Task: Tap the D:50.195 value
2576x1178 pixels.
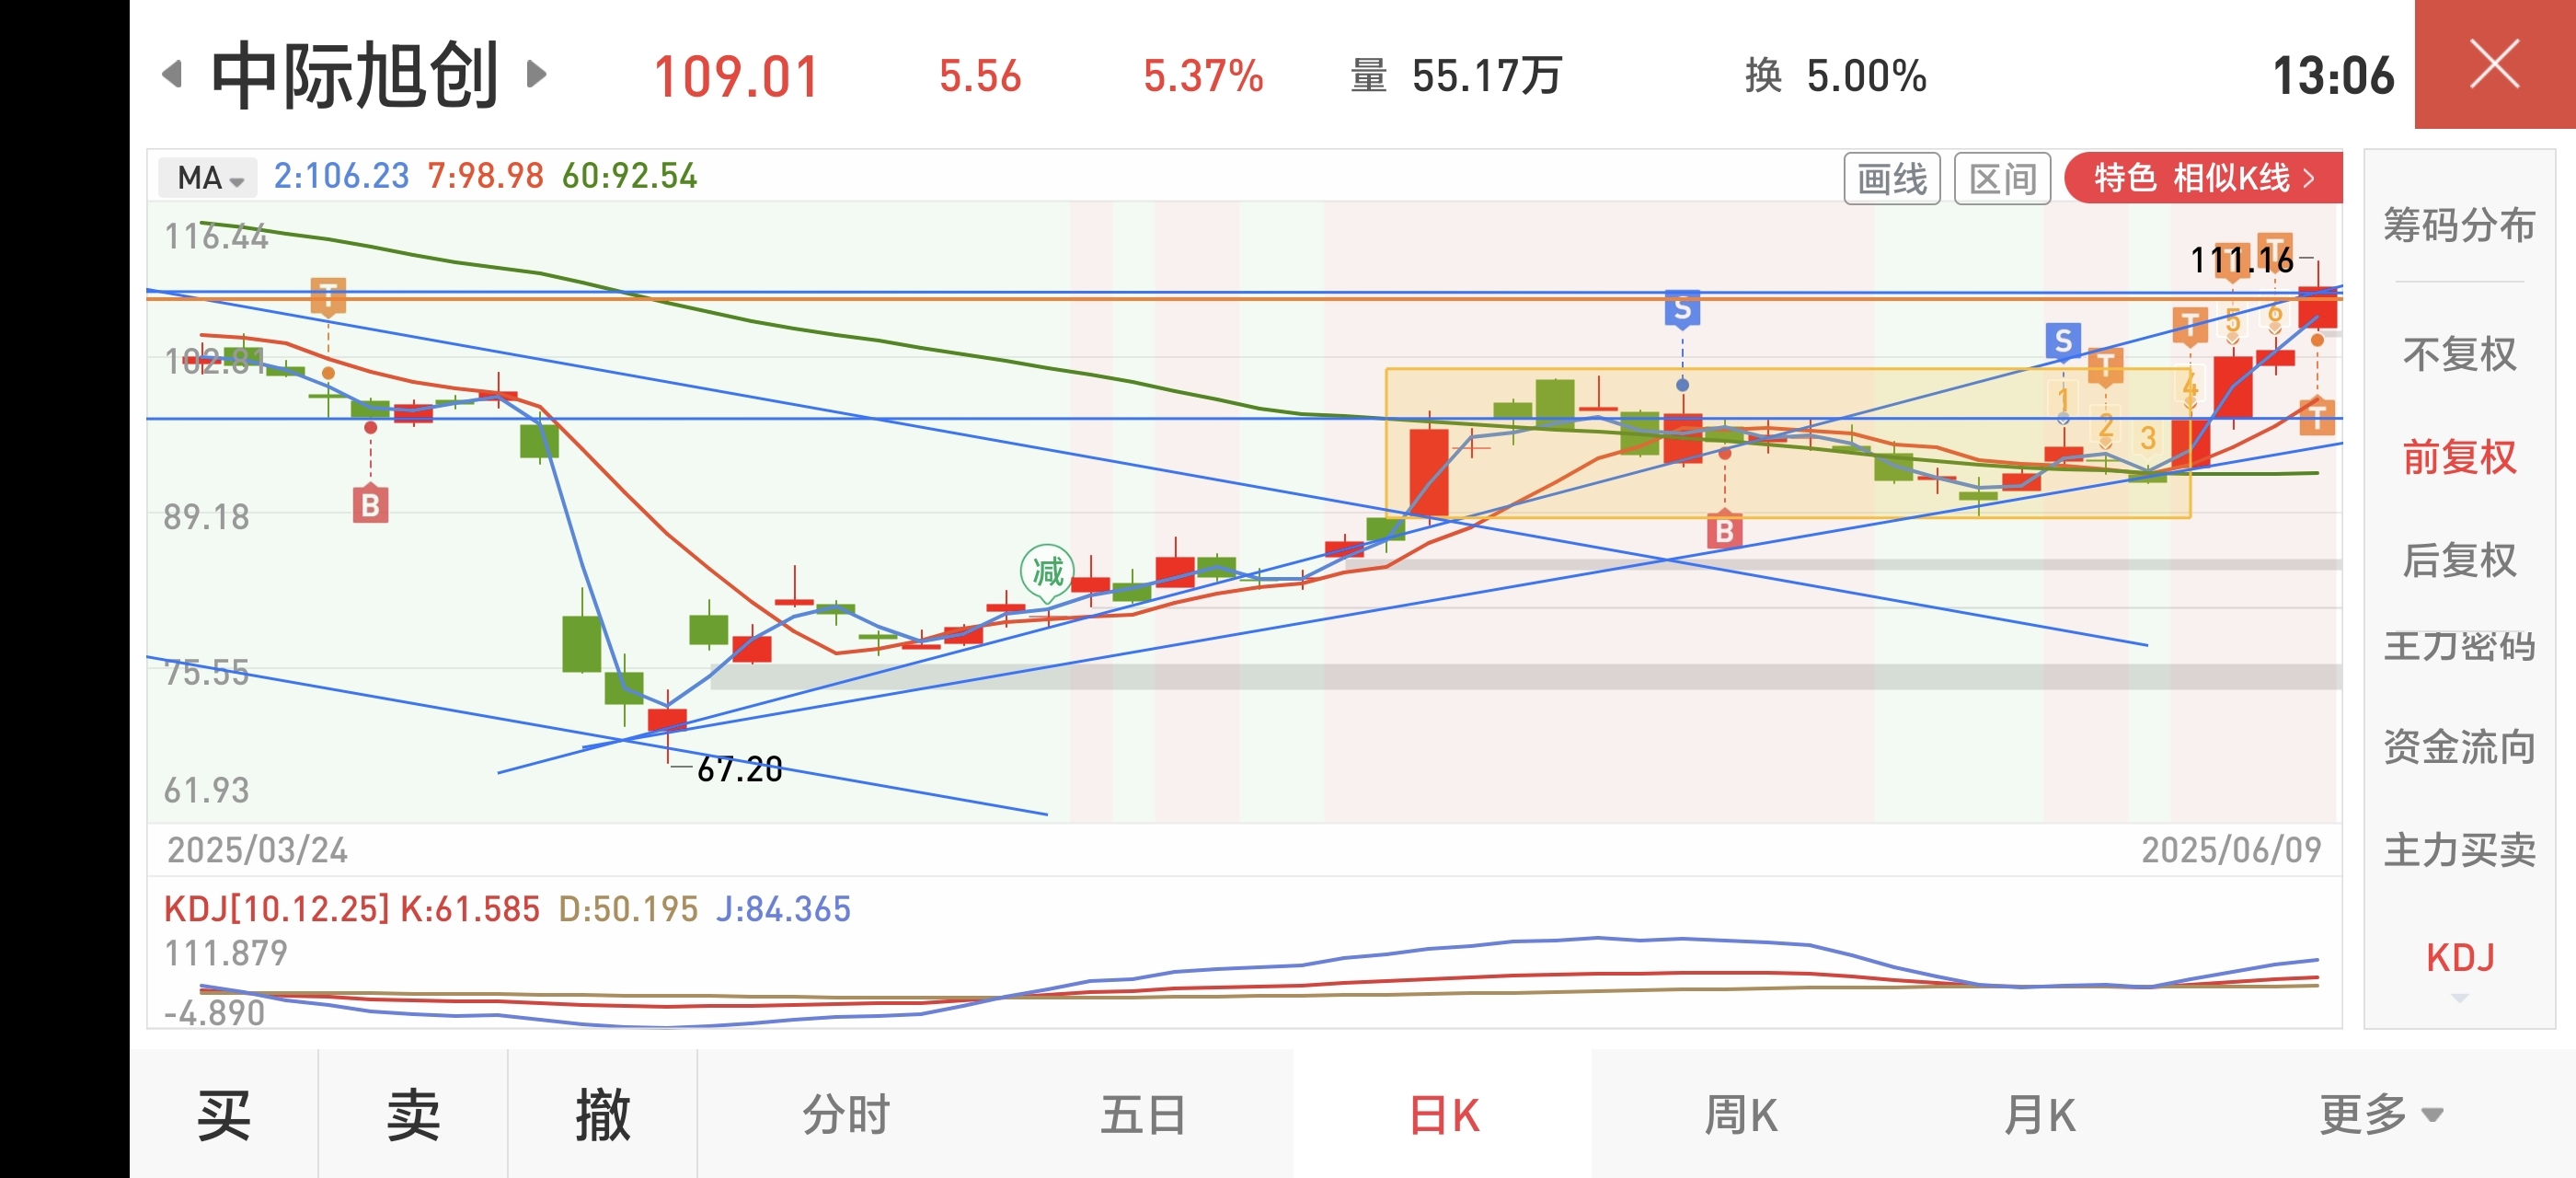Action: click(x=628, y=909)
